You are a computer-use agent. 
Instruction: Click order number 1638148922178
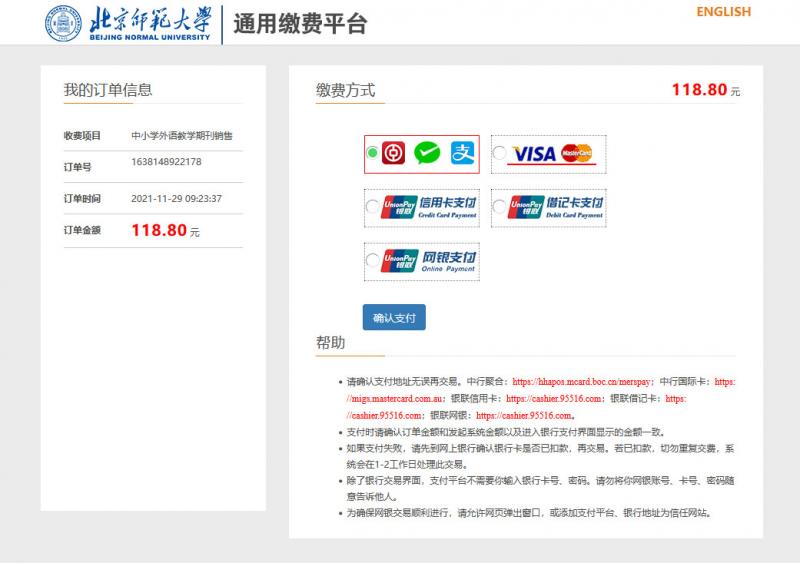[x=166, y=162]
